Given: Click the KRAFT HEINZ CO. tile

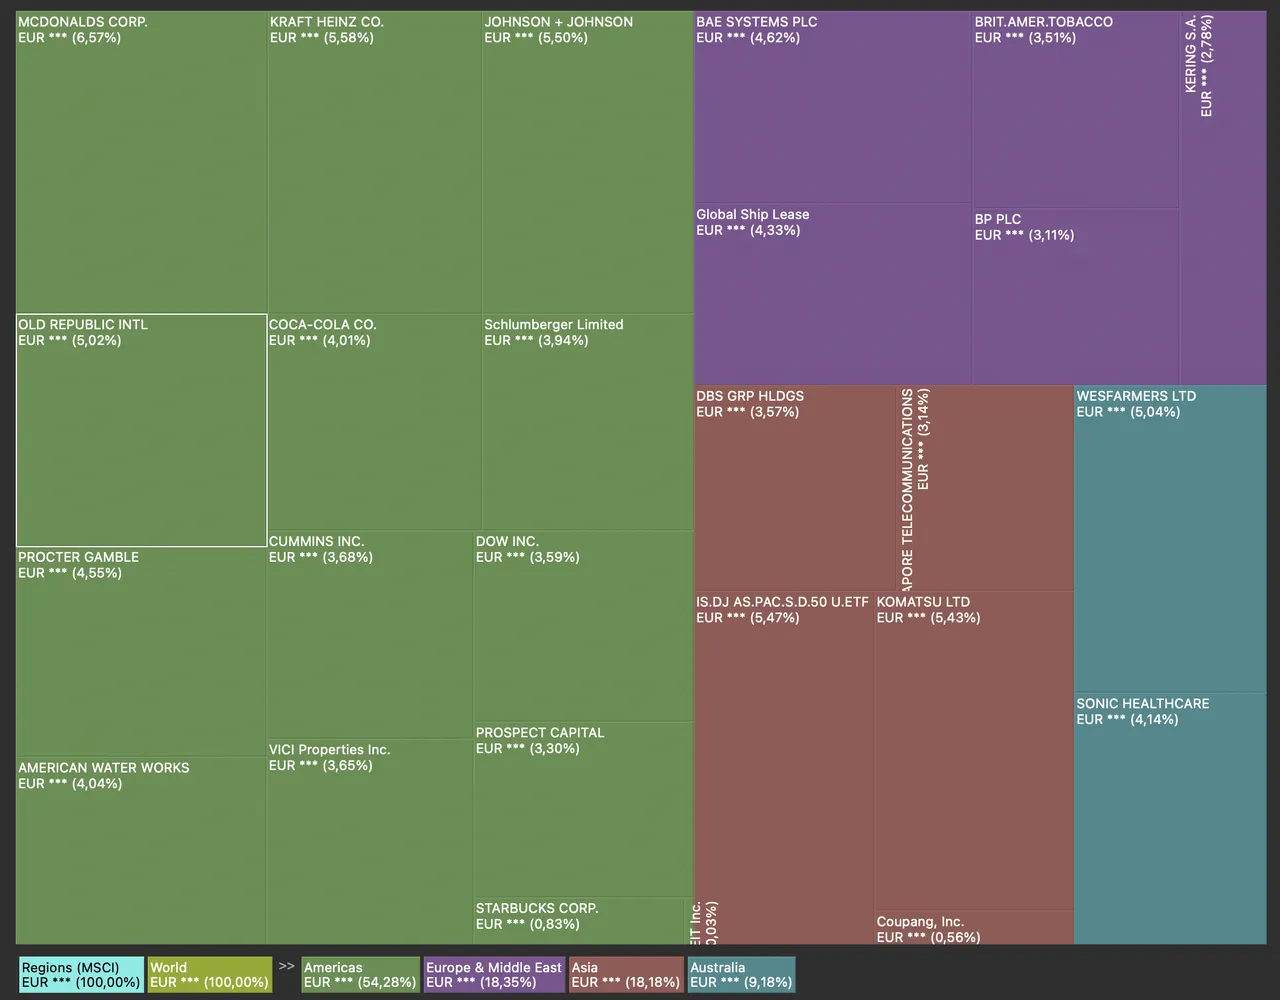Looking at the screenshot, I should (374, 162).
